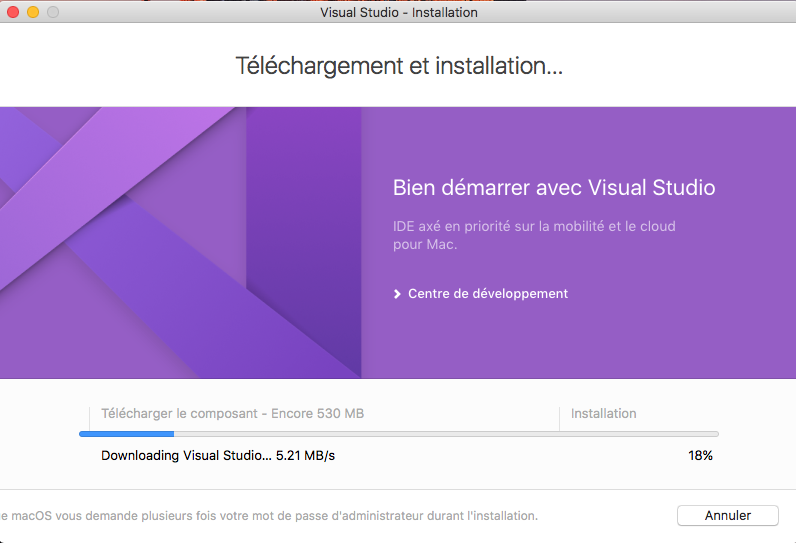Click the 'IDE axé en priorité' description text
Image resolution: width=796 pixels, height=543 pixels.
point(534,235)
